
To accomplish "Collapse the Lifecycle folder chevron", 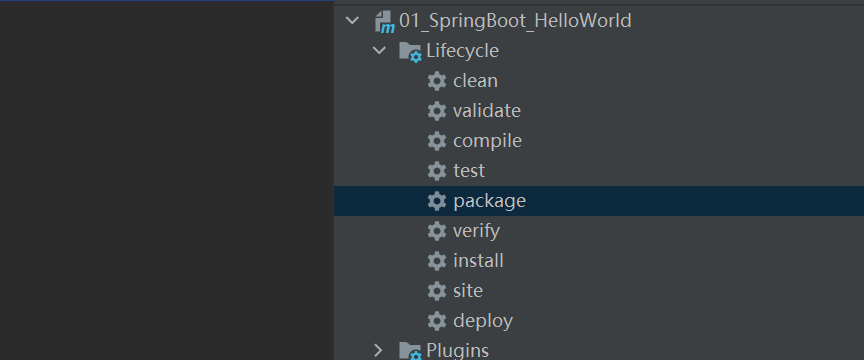I will [x=379, y=51].
